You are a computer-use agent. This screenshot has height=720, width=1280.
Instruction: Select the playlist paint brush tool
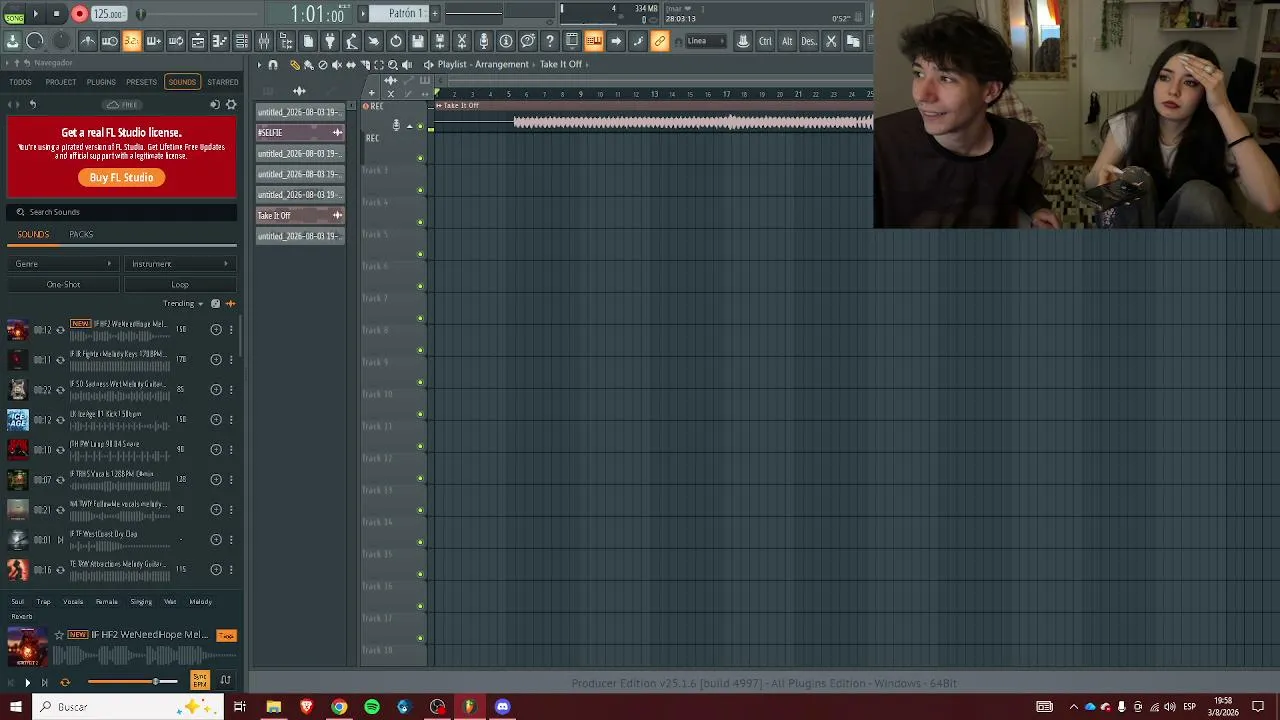pos(308,65)
